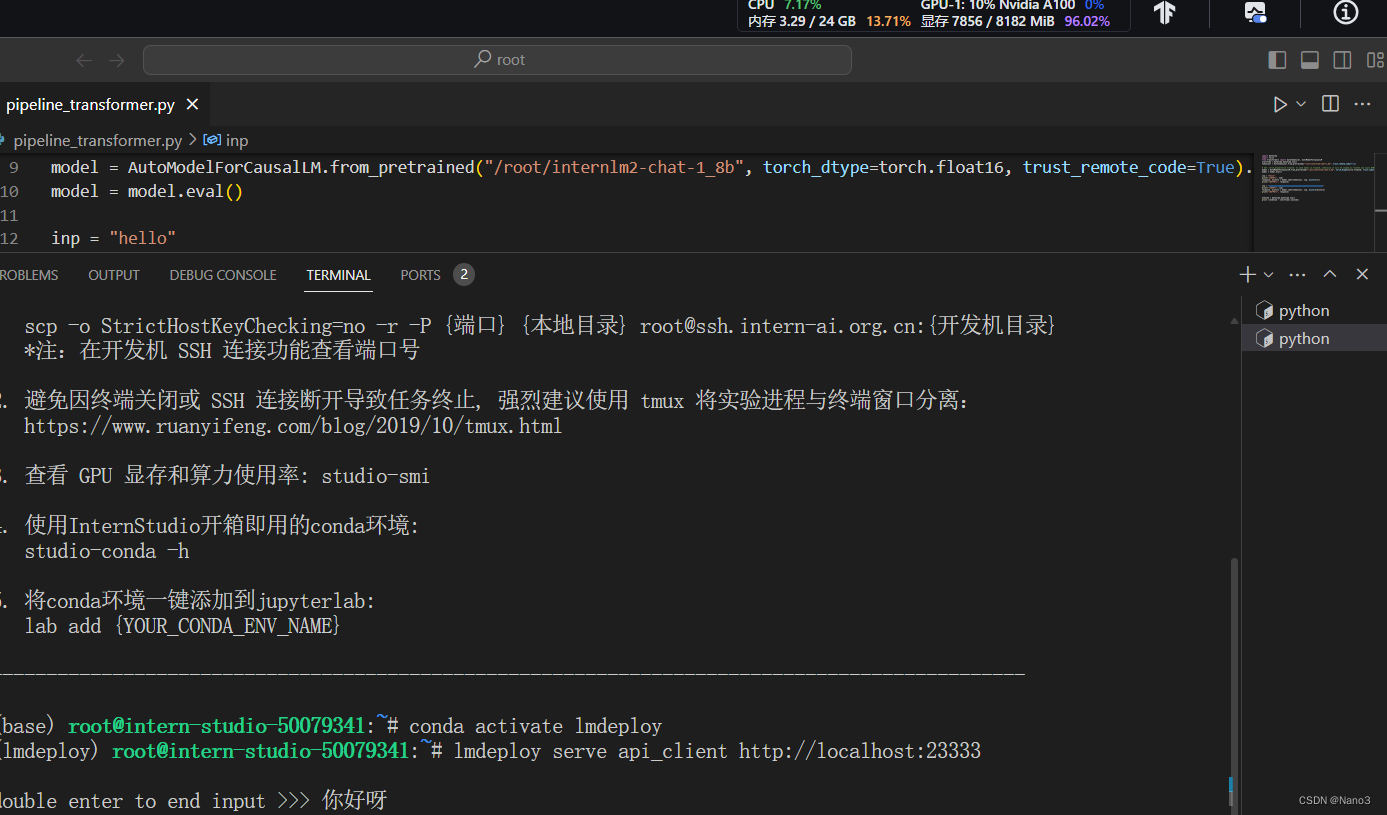1387x815 pixels.
Task: Create a new terminal with the plus icon
Action: 1247,274
